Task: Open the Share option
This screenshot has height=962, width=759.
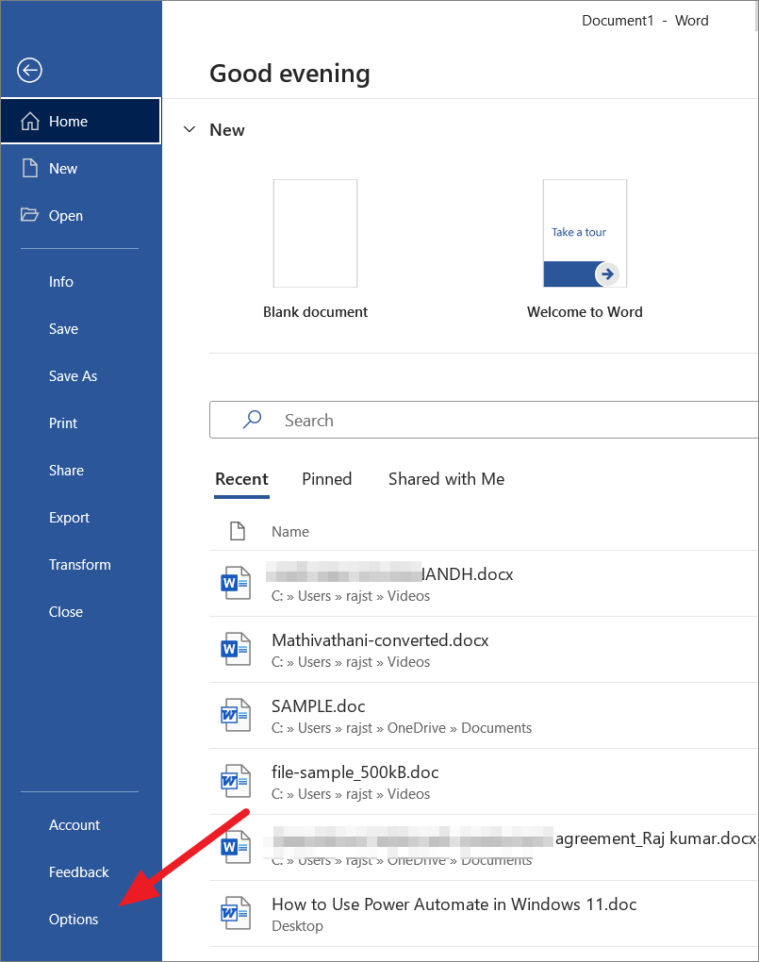Action: point(81,471)
